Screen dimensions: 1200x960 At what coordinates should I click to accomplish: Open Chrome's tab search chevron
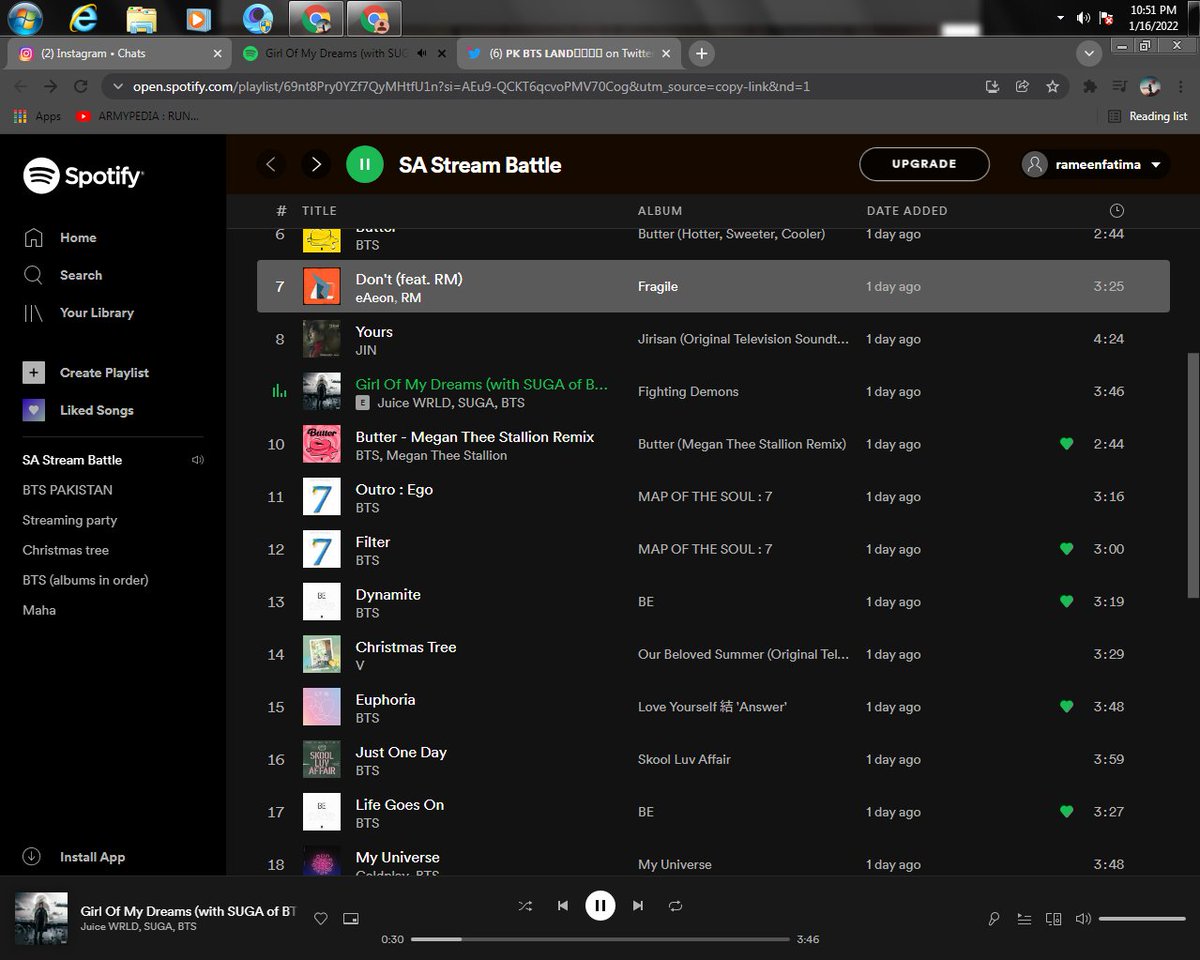1088,53
